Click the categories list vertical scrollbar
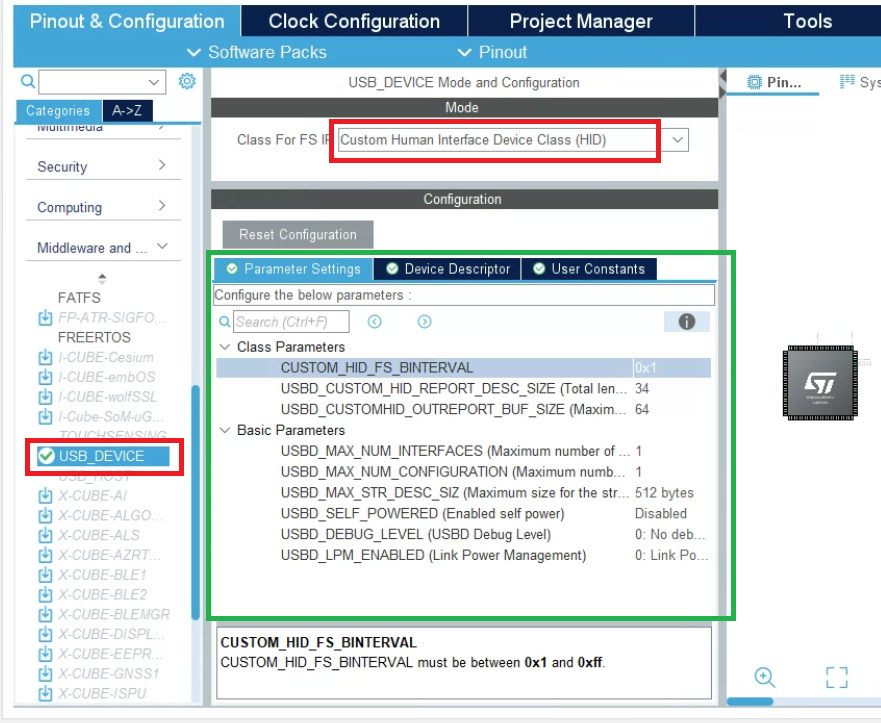This screenshot has width=881, height=723. click(x=196, y=502)
